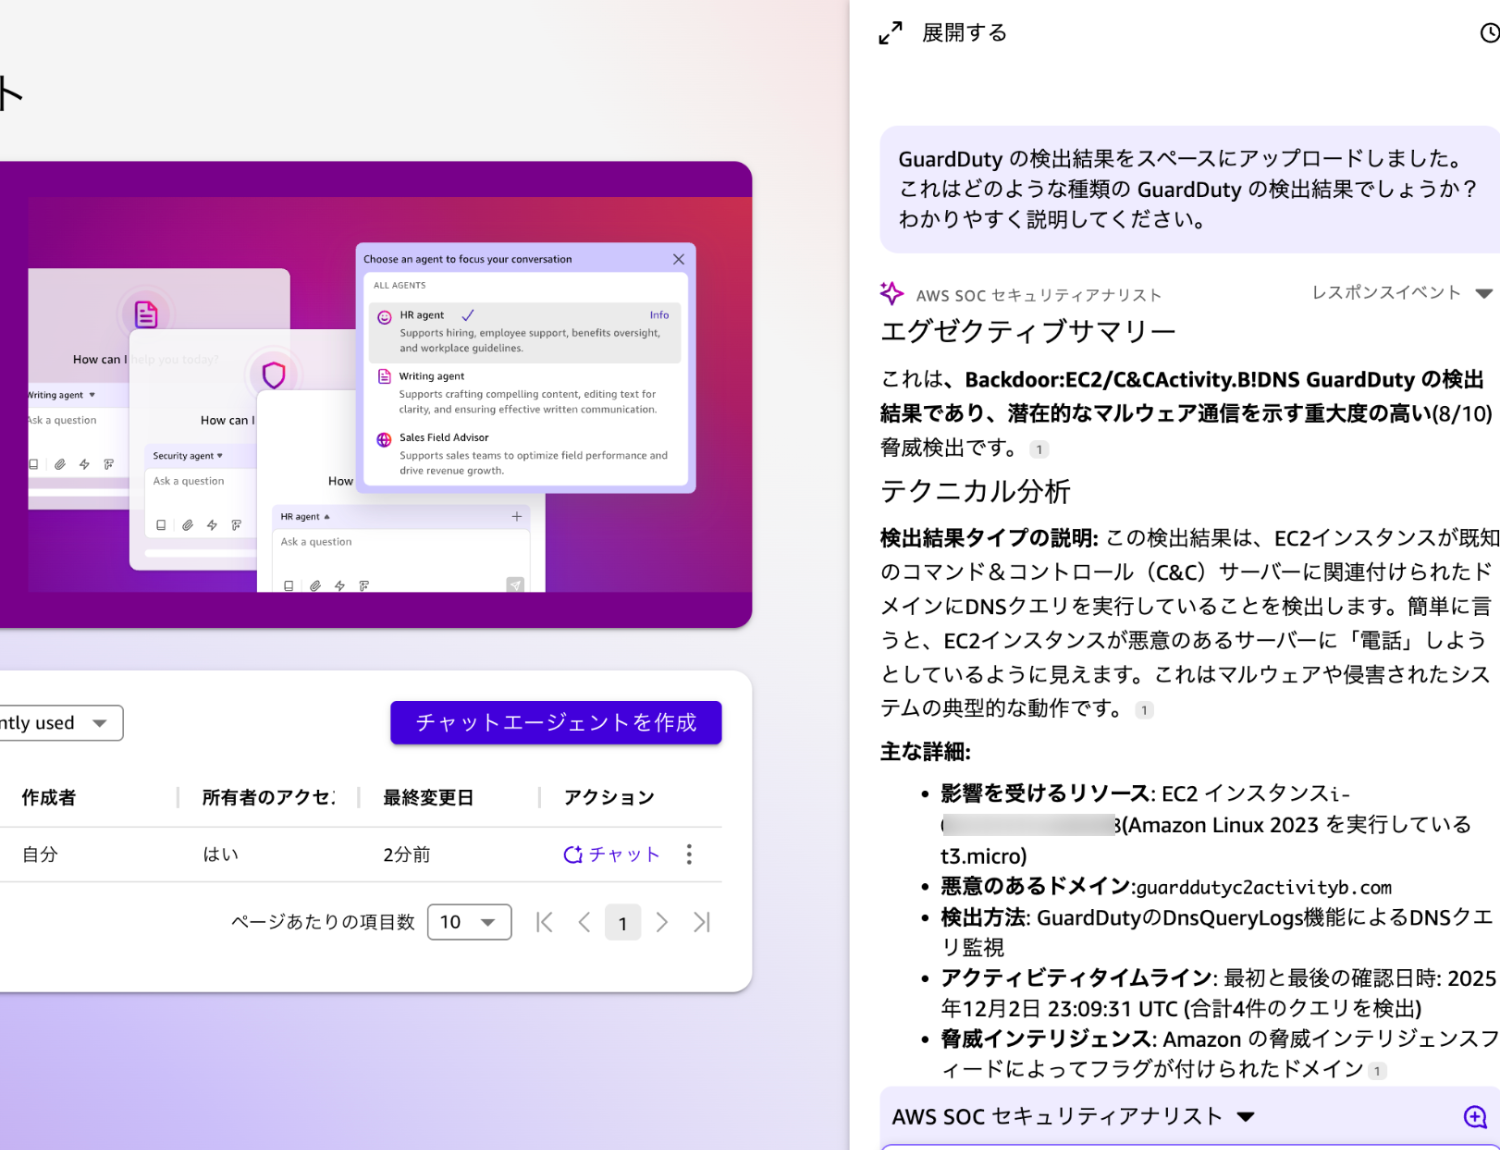Click the ページあたりの項目数 label

click(323, 922)
